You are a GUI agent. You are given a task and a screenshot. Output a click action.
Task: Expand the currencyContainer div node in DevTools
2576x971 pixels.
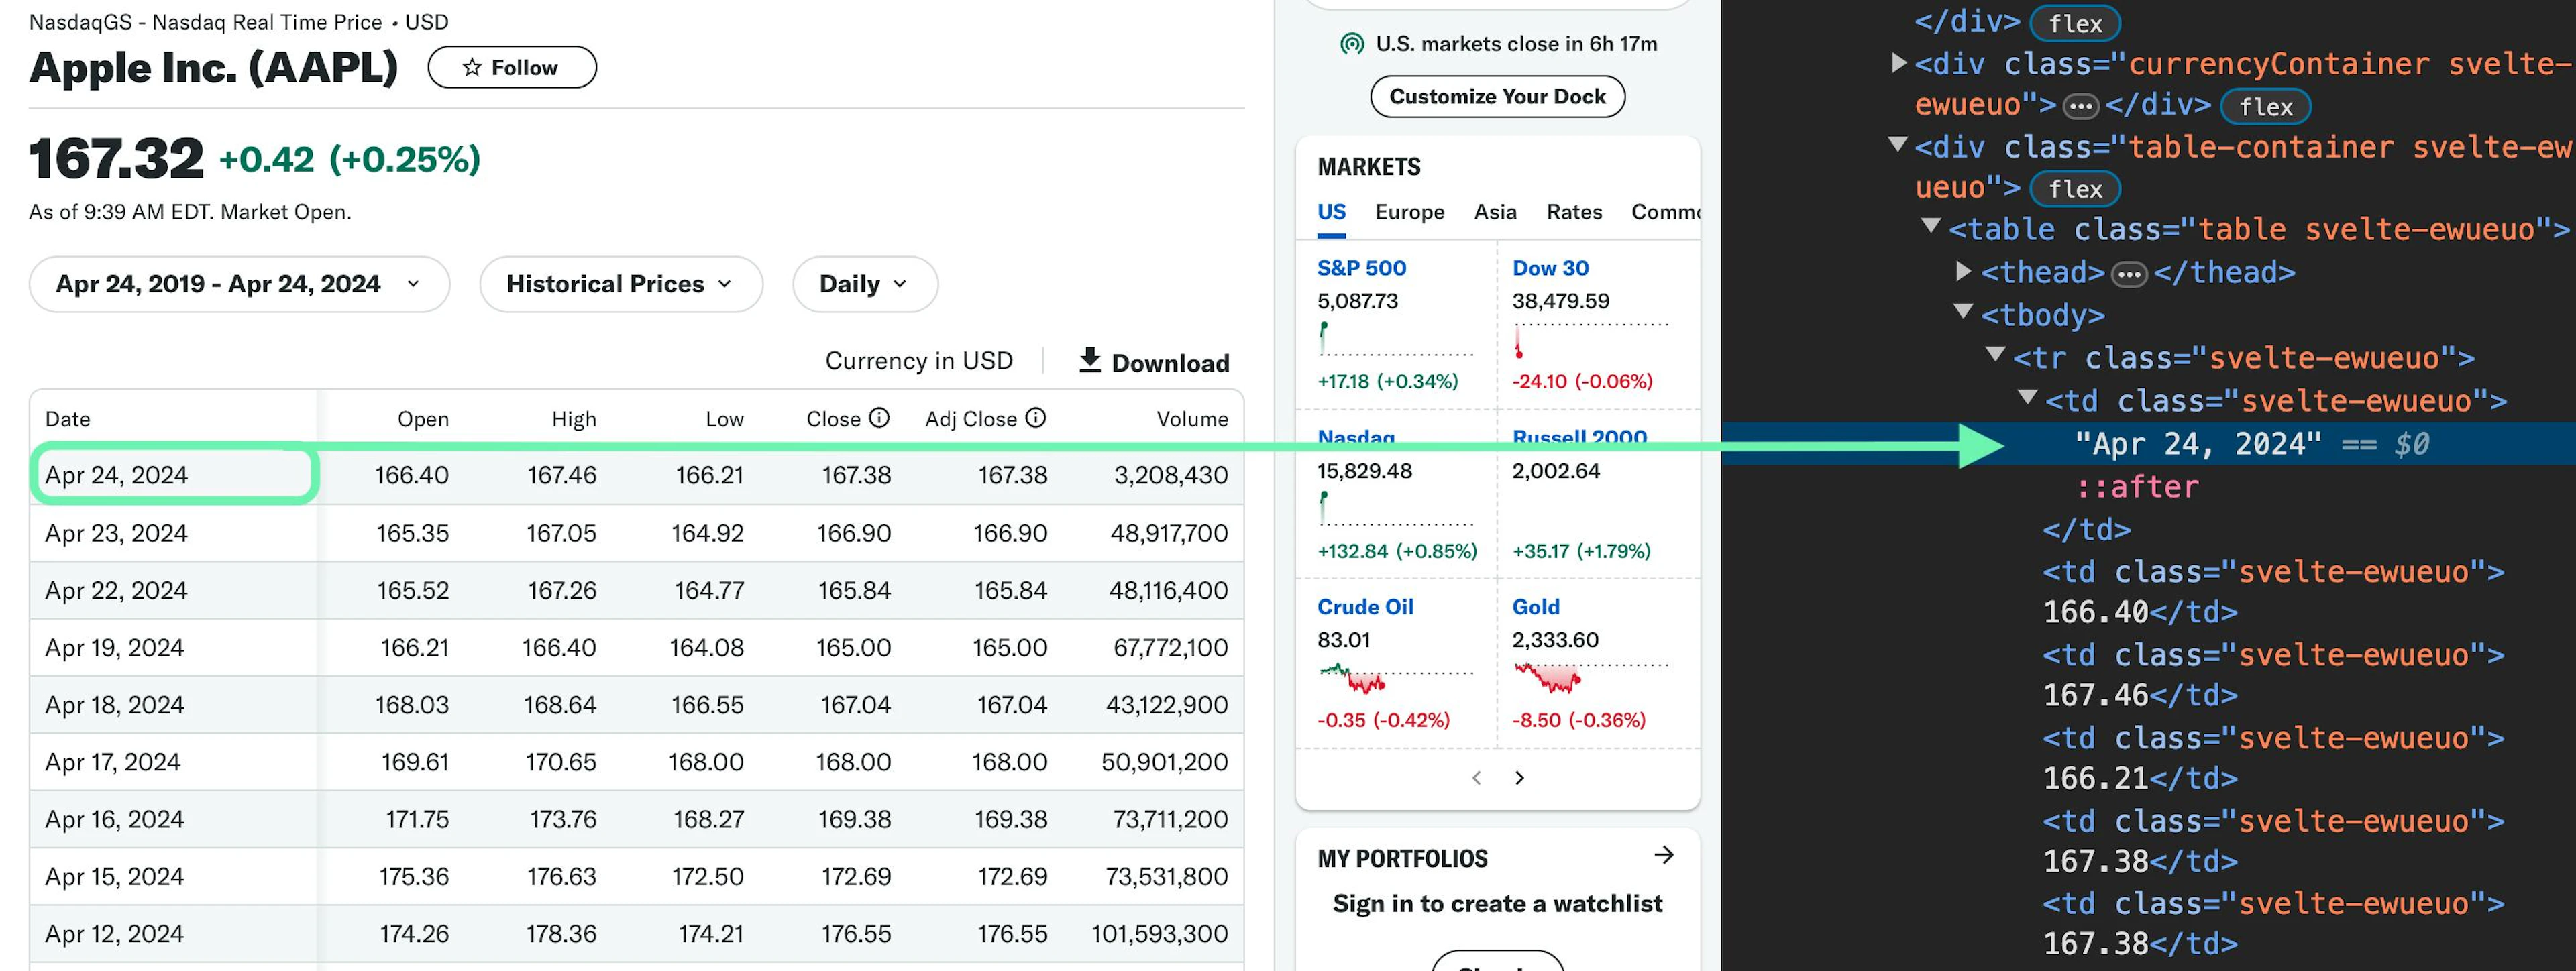(x=1898, y=63)
